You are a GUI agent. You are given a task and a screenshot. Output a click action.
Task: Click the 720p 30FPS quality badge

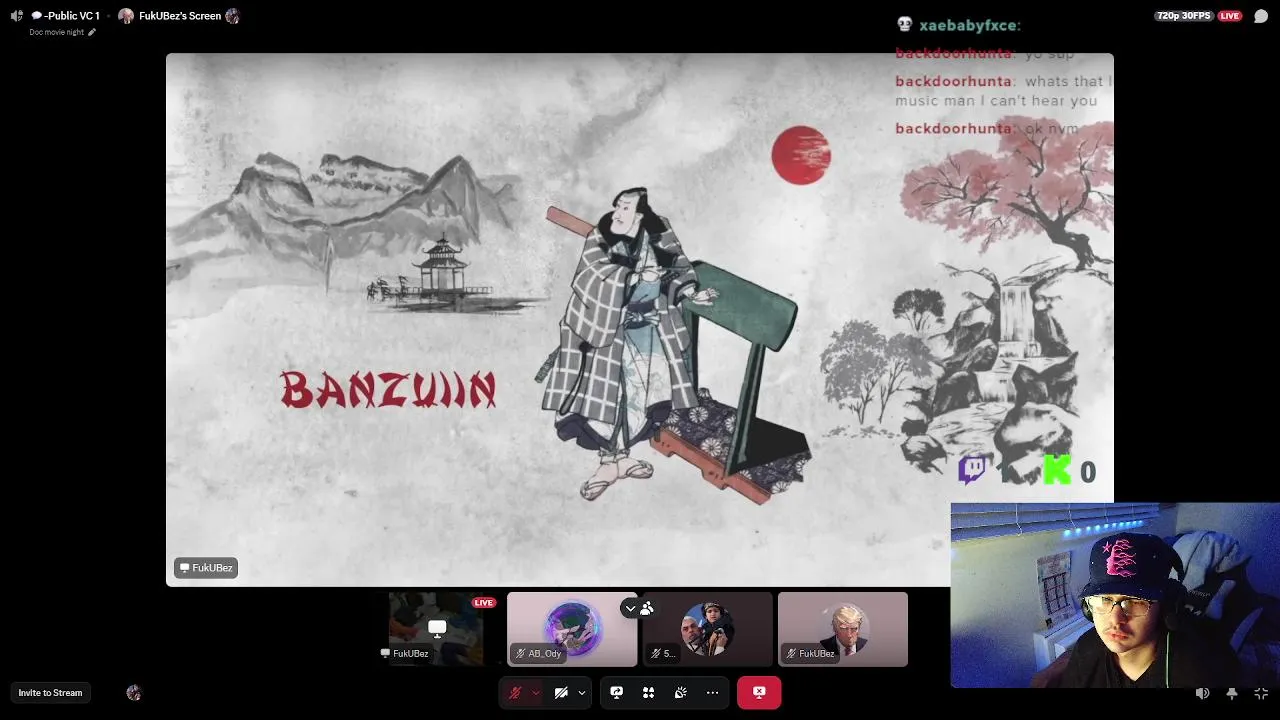tap(1184, 16)
